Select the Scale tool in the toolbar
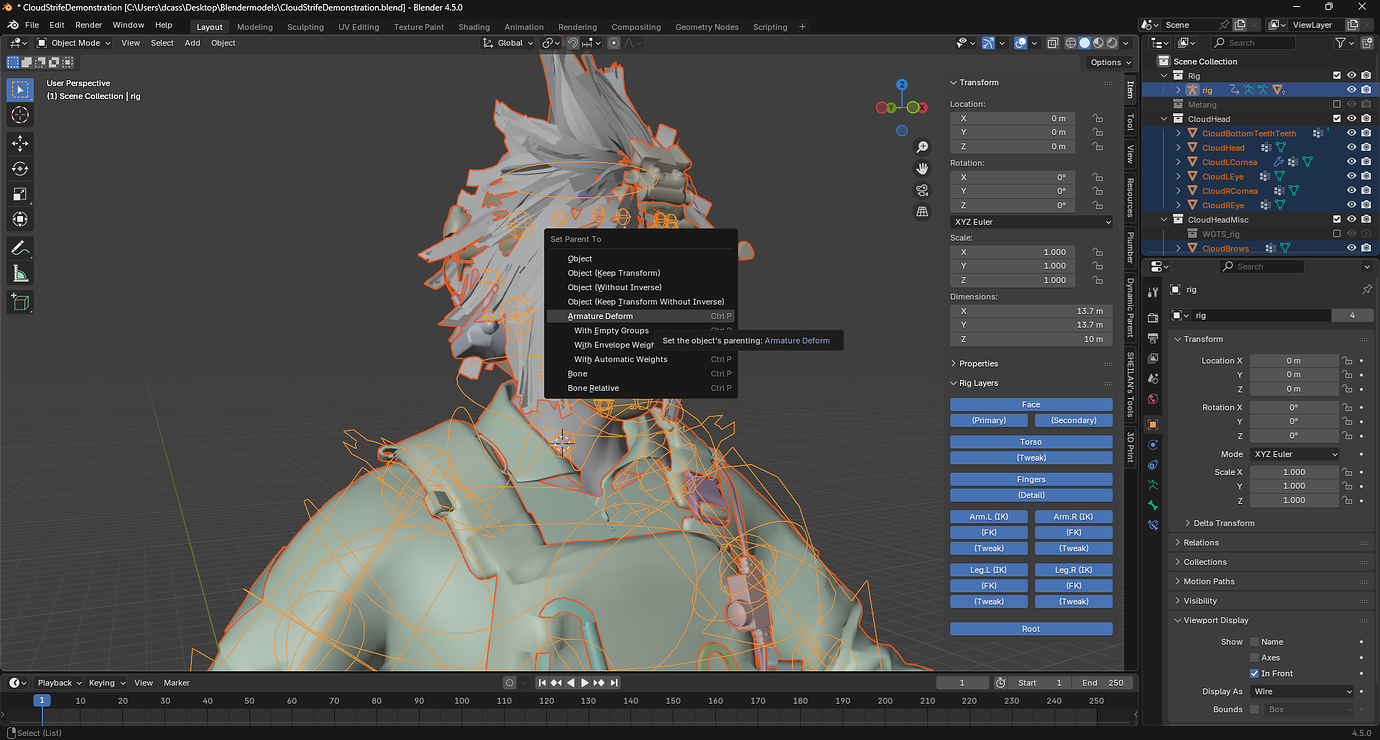Screen dimensions: 1380x740 20,194
